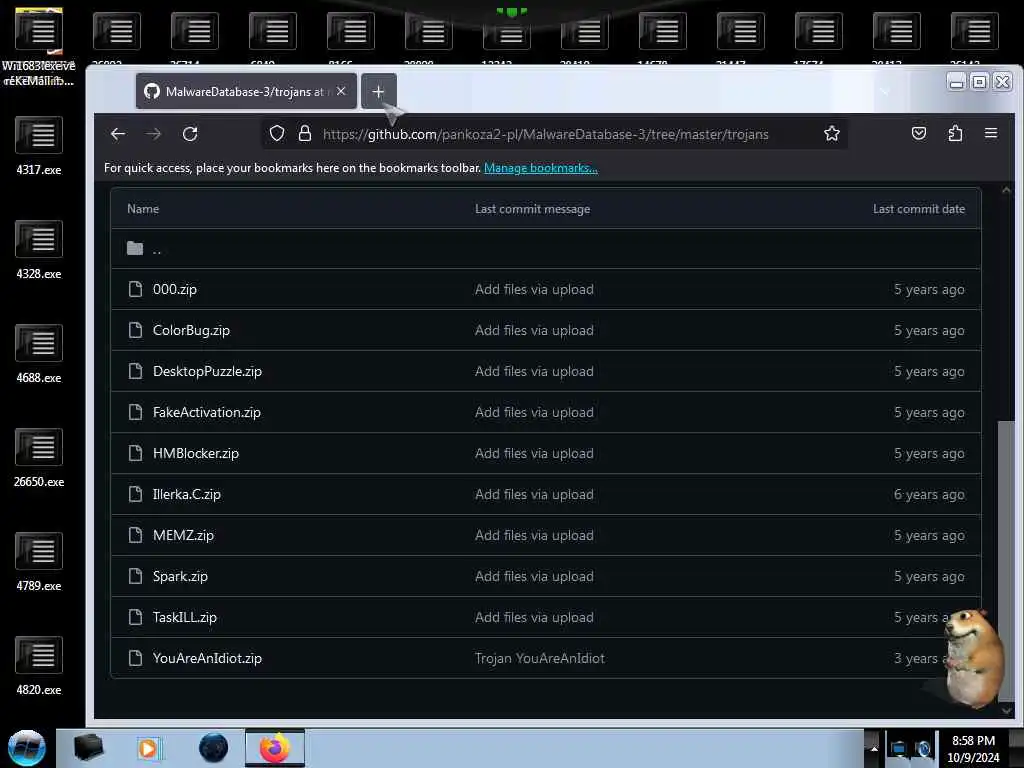Click file icon beside HMBlocker.zip
Screen dimensions: 1024x768
[x=135, y=453]
